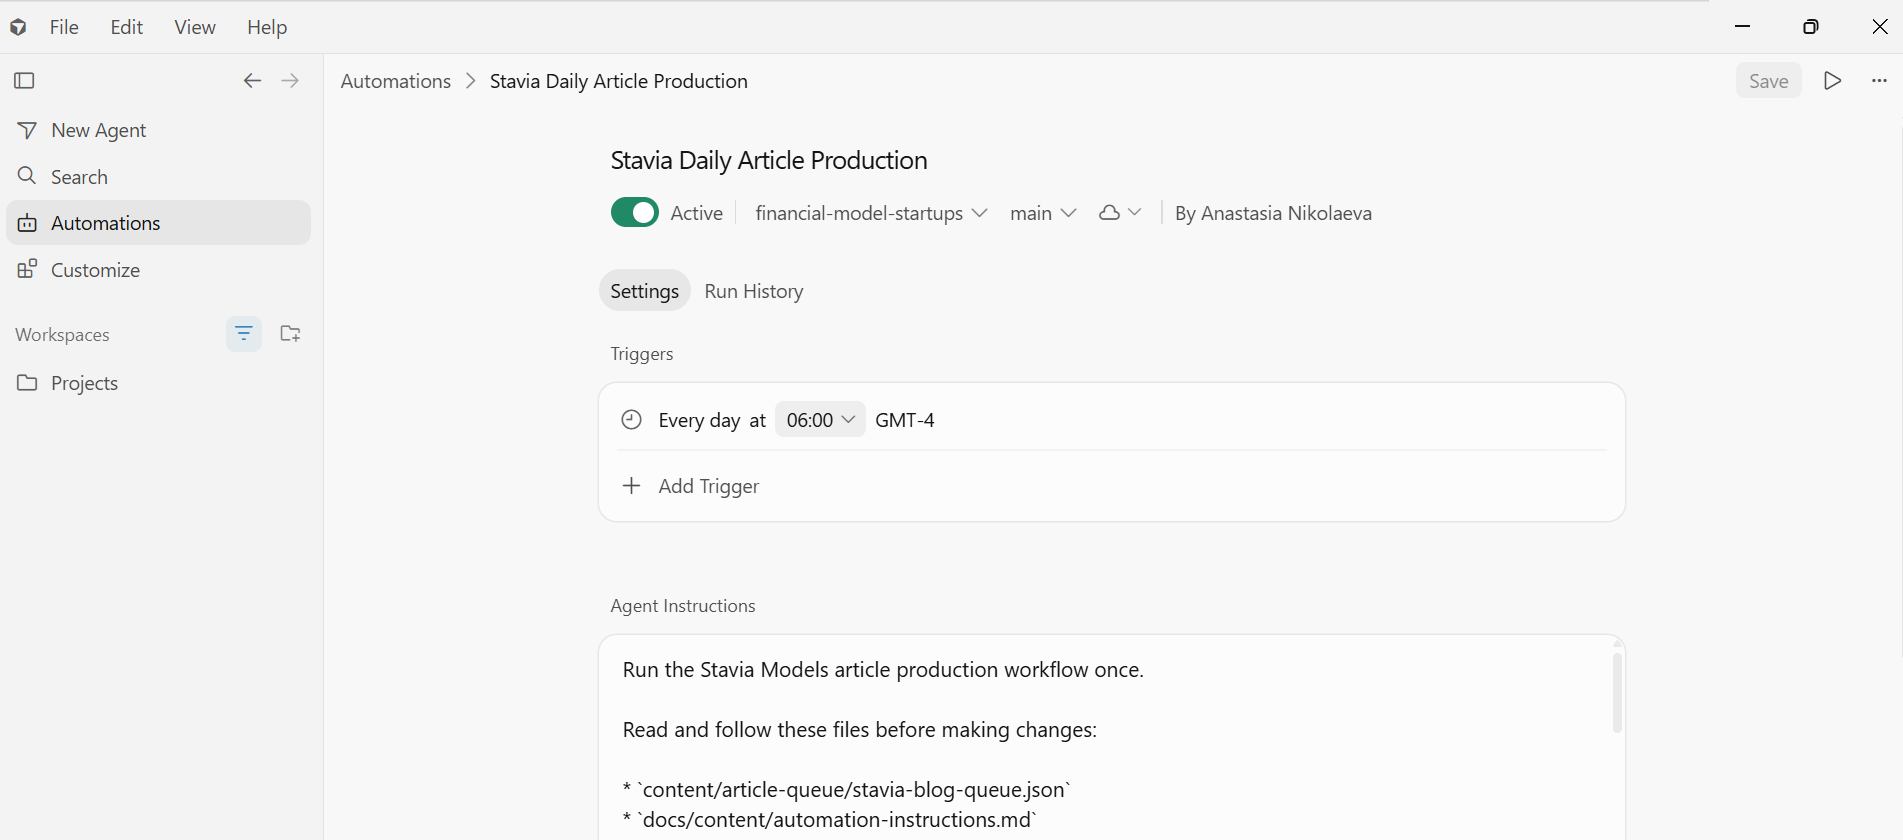
Task: Open the three-dot more options menu
Action: pos(1879,81)
